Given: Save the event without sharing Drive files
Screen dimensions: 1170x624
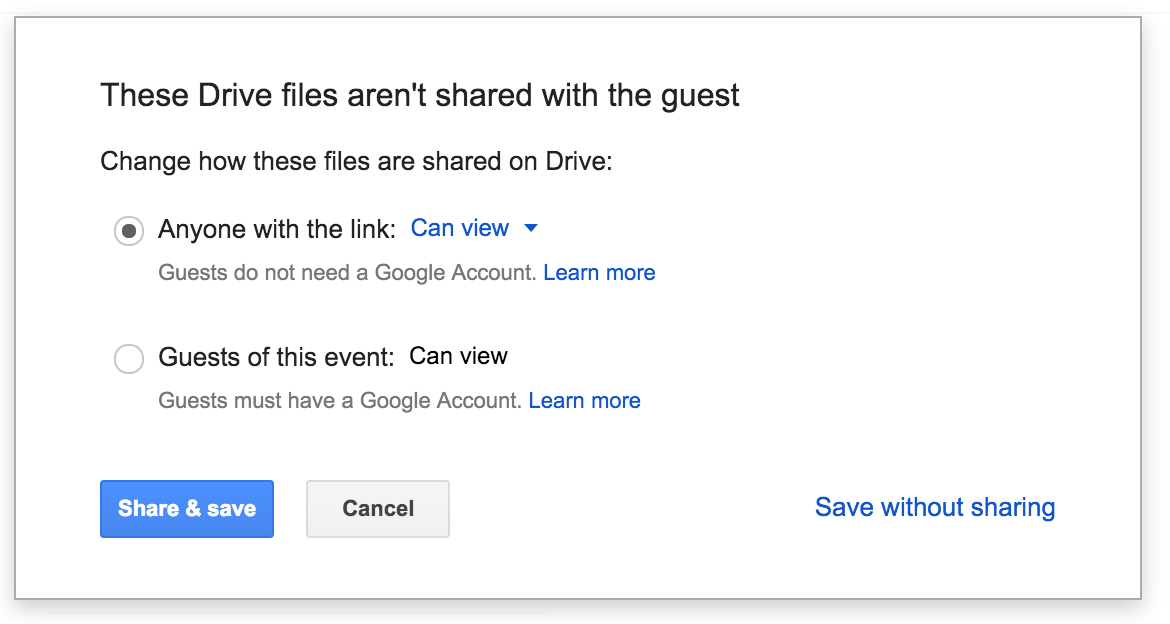Looking at the screenshot, I should coord(934,507).
